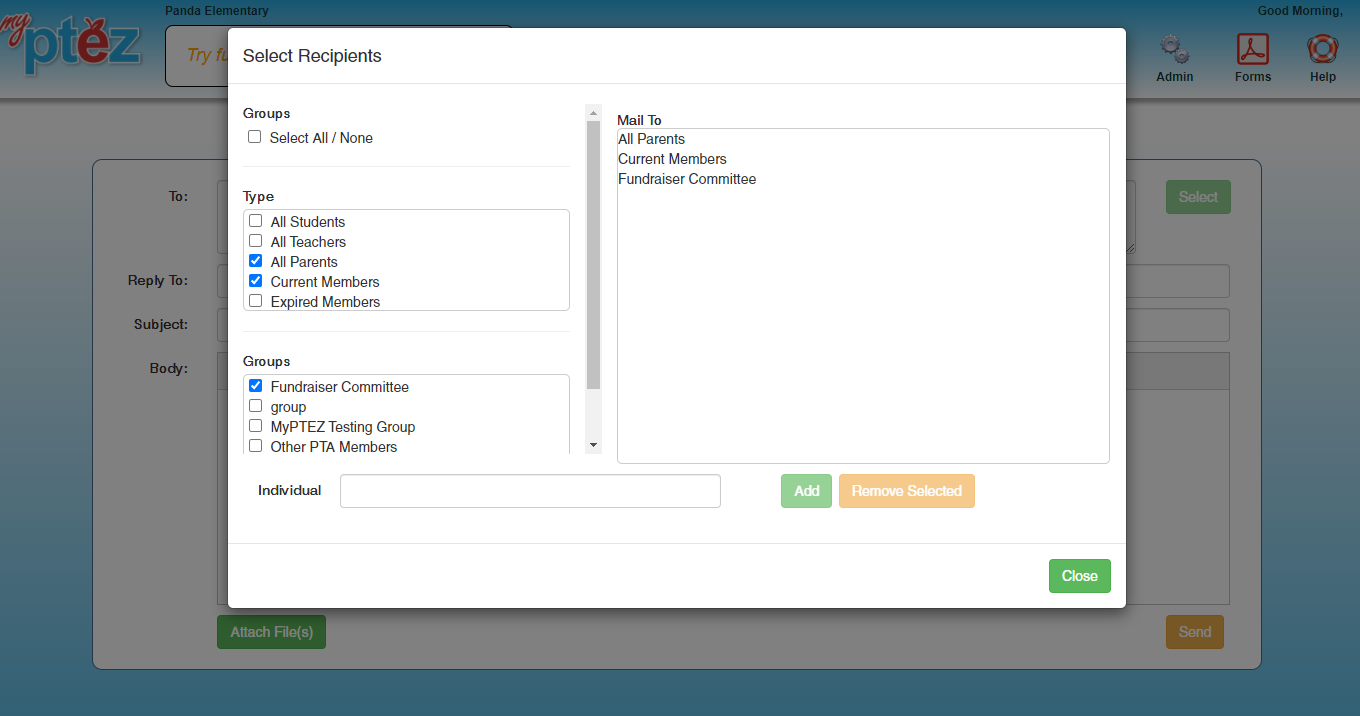1360x716 pixels.
Task: Close the Select Recipients dialog
Action: click(1079, 576)
